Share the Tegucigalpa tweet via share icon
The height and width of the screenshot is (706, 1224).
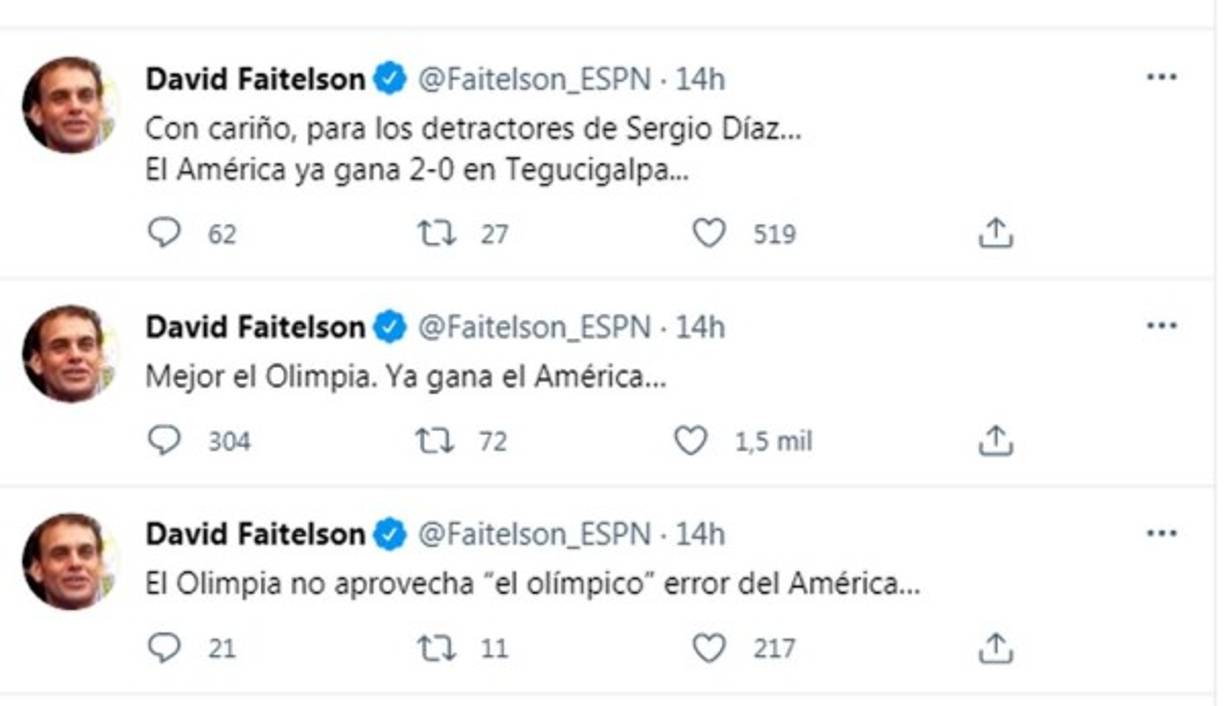click(x=995, y=234)
